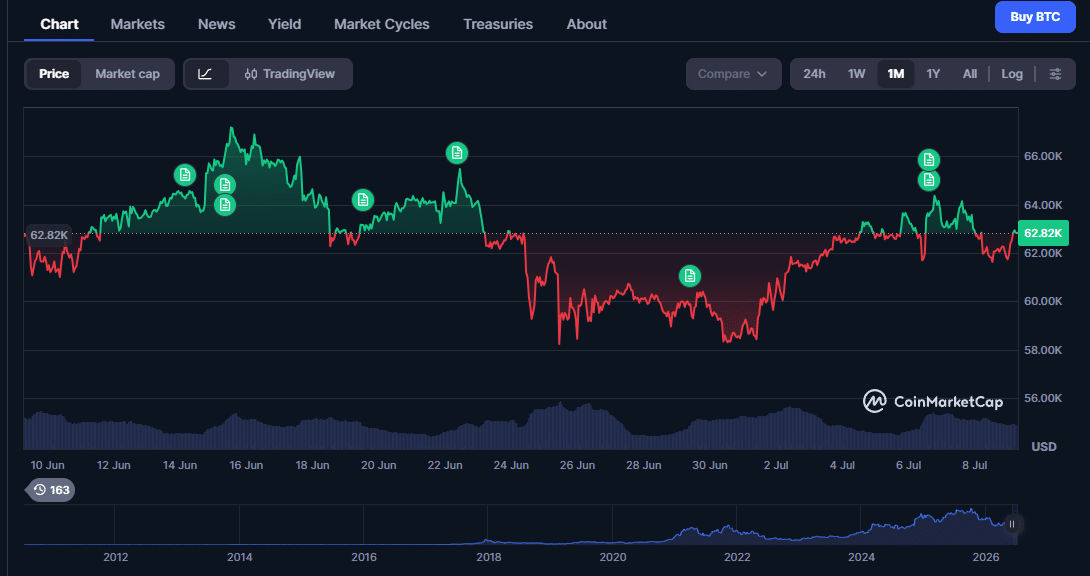The image size is (1090, 576).
Task: Select the 1Y time range
Action: pyautogui.click(x=933, y=74)
